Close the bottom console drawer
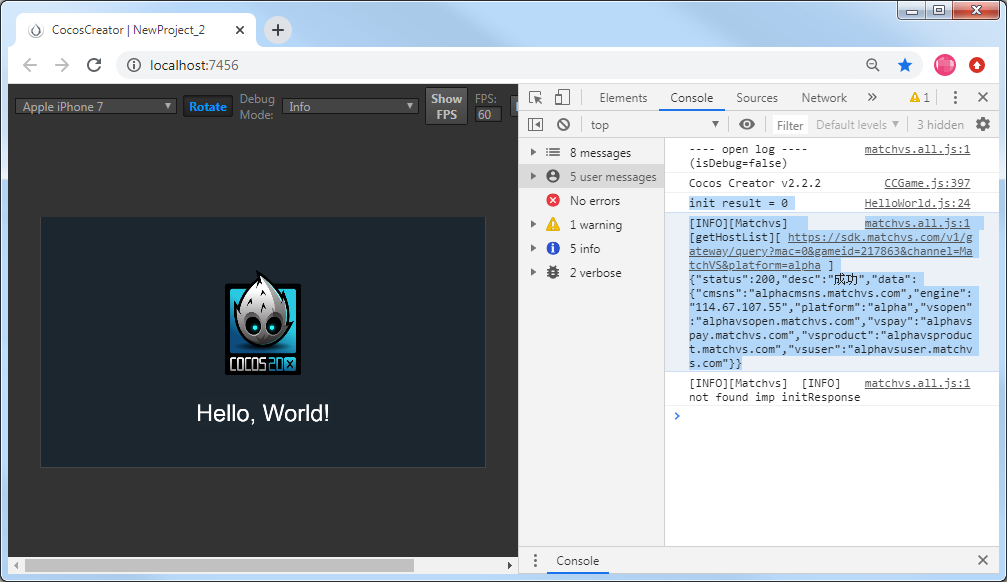The width and height of the screenshot is (1007, 582). pyautogui.click(x=983, y=560)
